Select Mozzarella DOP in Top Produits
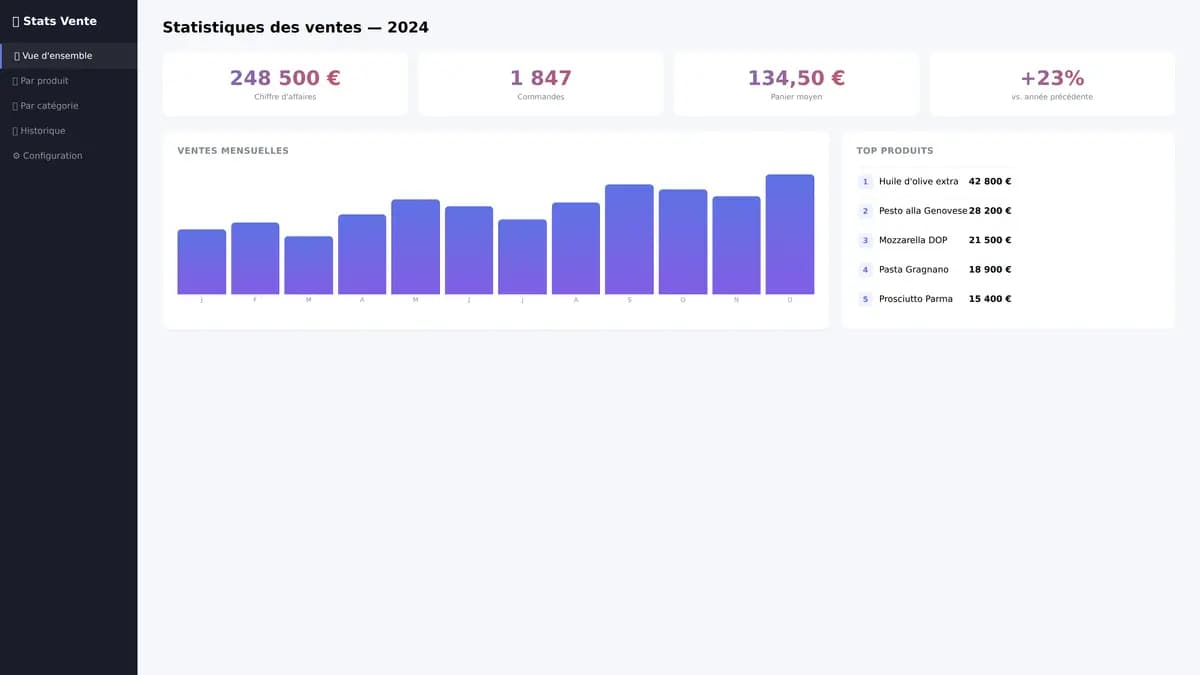This screenshot has height=675, width=1200. click(x=911, y=239)
